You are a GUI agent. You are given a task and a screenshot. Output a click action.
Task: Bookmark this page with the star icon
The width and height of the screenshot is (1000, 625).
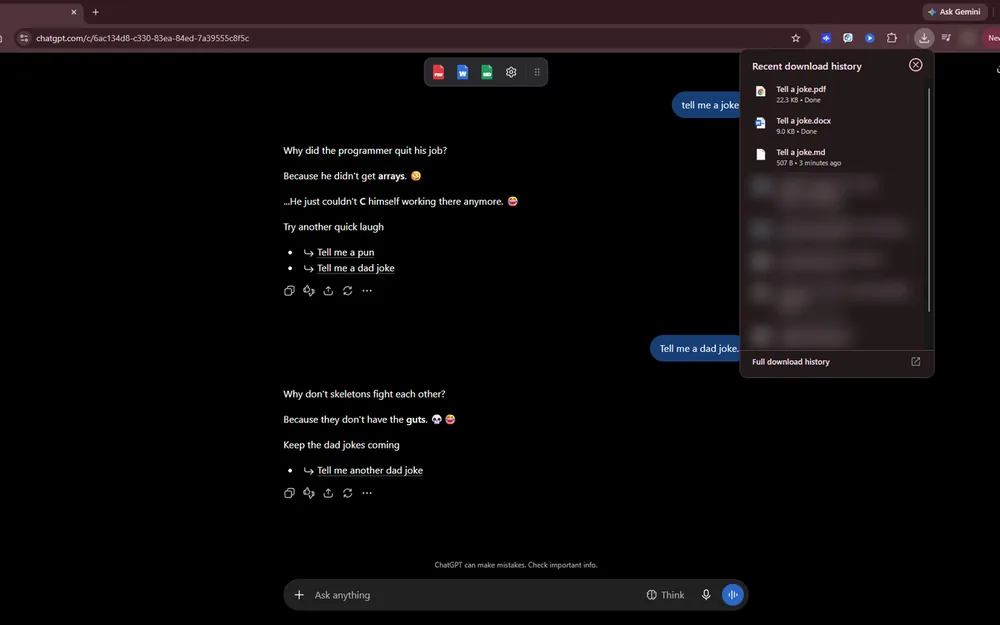tap(795, 38)
